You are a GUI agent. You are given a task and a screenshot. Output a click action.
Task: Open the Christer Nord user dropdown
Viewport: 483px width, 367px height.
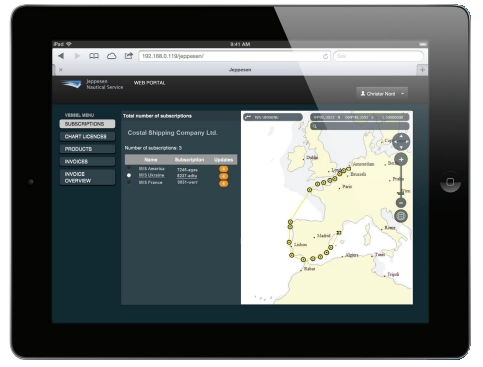coord(382,94)
